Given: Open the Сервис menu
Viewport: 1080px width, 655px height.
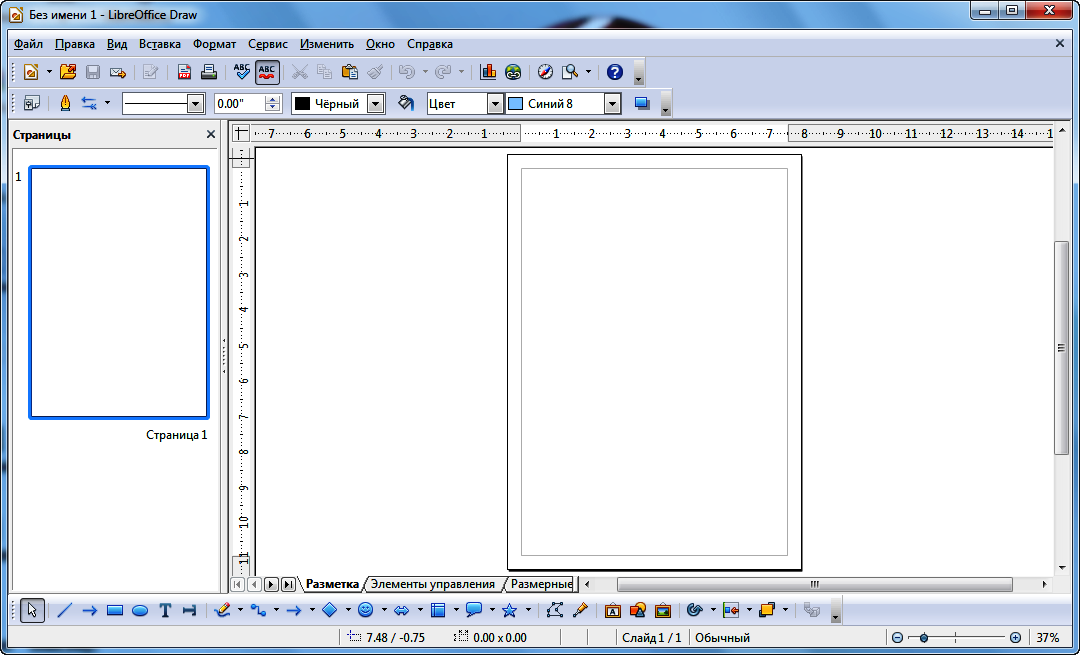Looking at the screenshot, I should point(268,43).
